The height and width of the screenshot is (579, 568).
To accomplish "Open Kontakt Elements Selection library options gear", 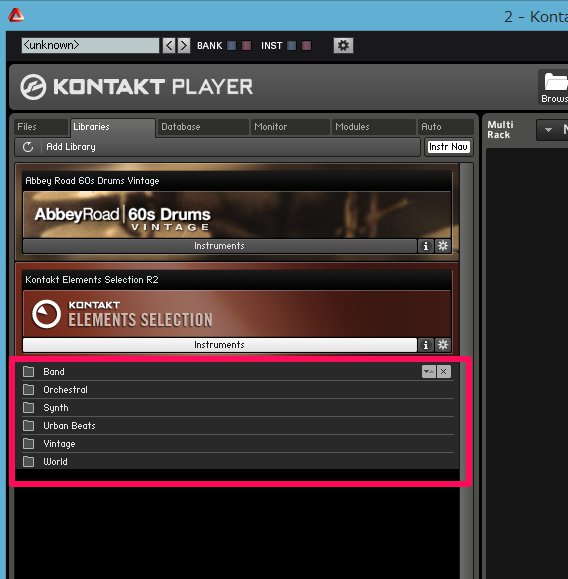I will coord(443,345).
